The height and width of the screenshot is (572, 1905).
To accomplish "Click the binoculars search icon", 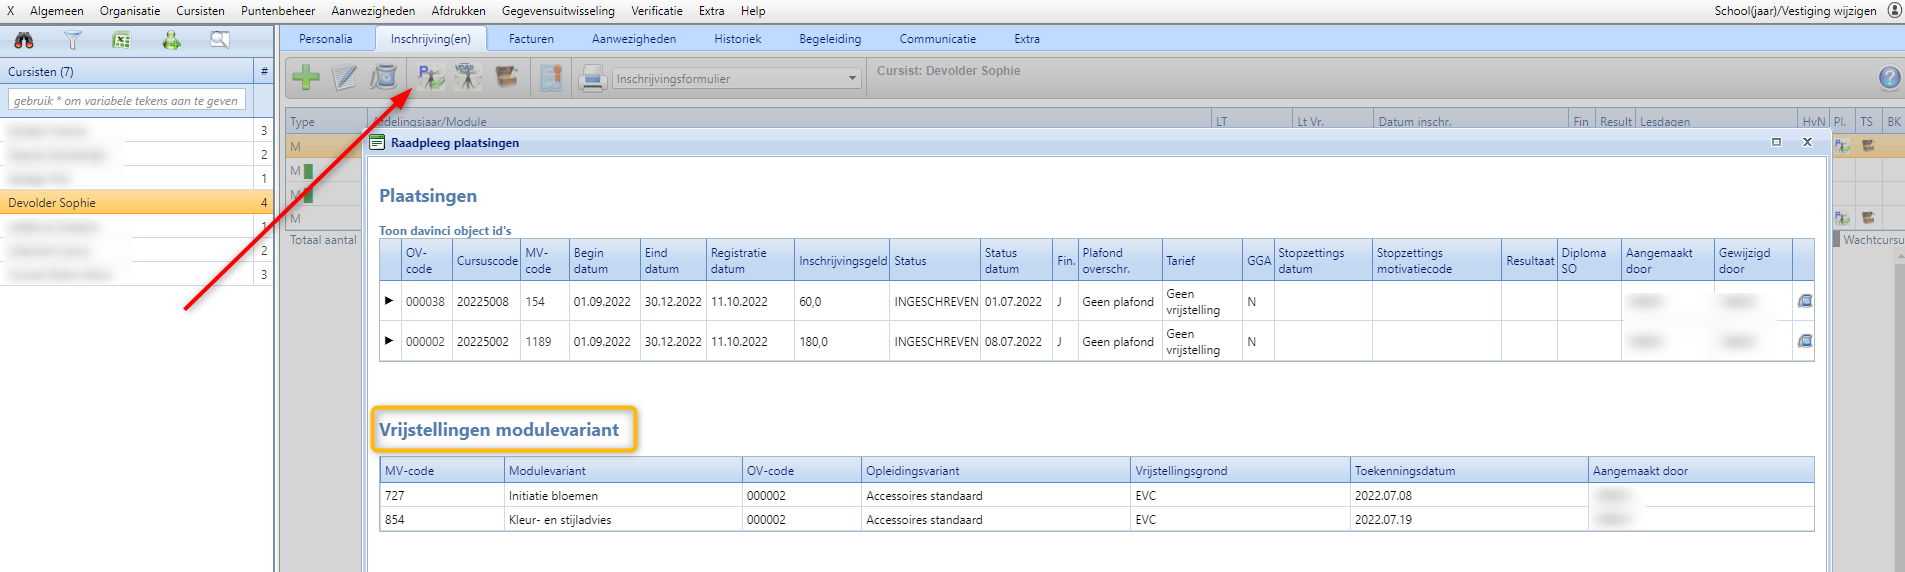I will click(x=24, y=40).
